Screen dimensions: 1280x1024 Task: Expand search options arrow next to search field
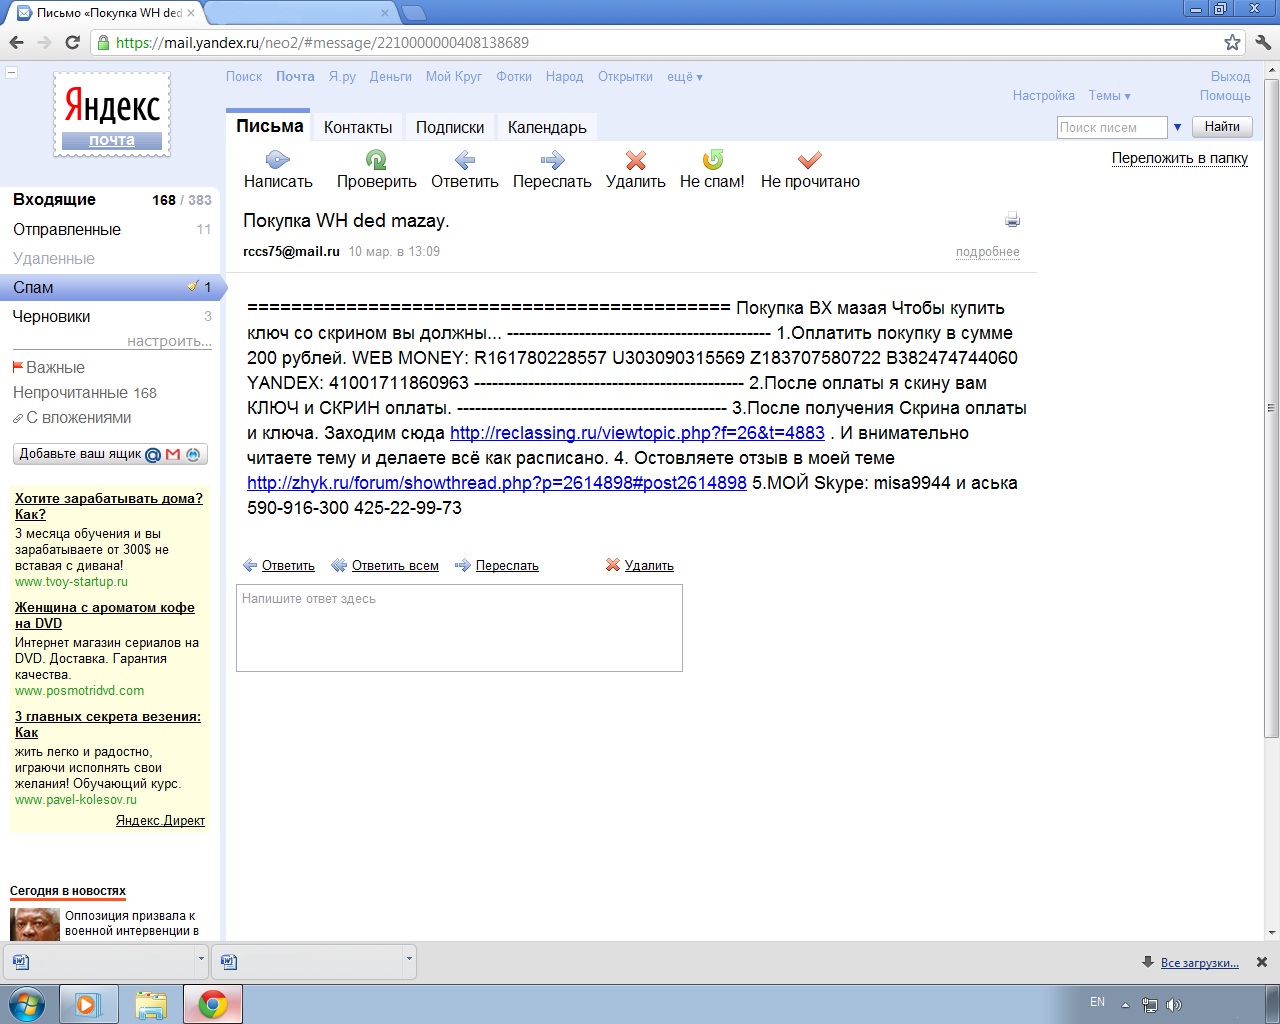(1177, 127)
